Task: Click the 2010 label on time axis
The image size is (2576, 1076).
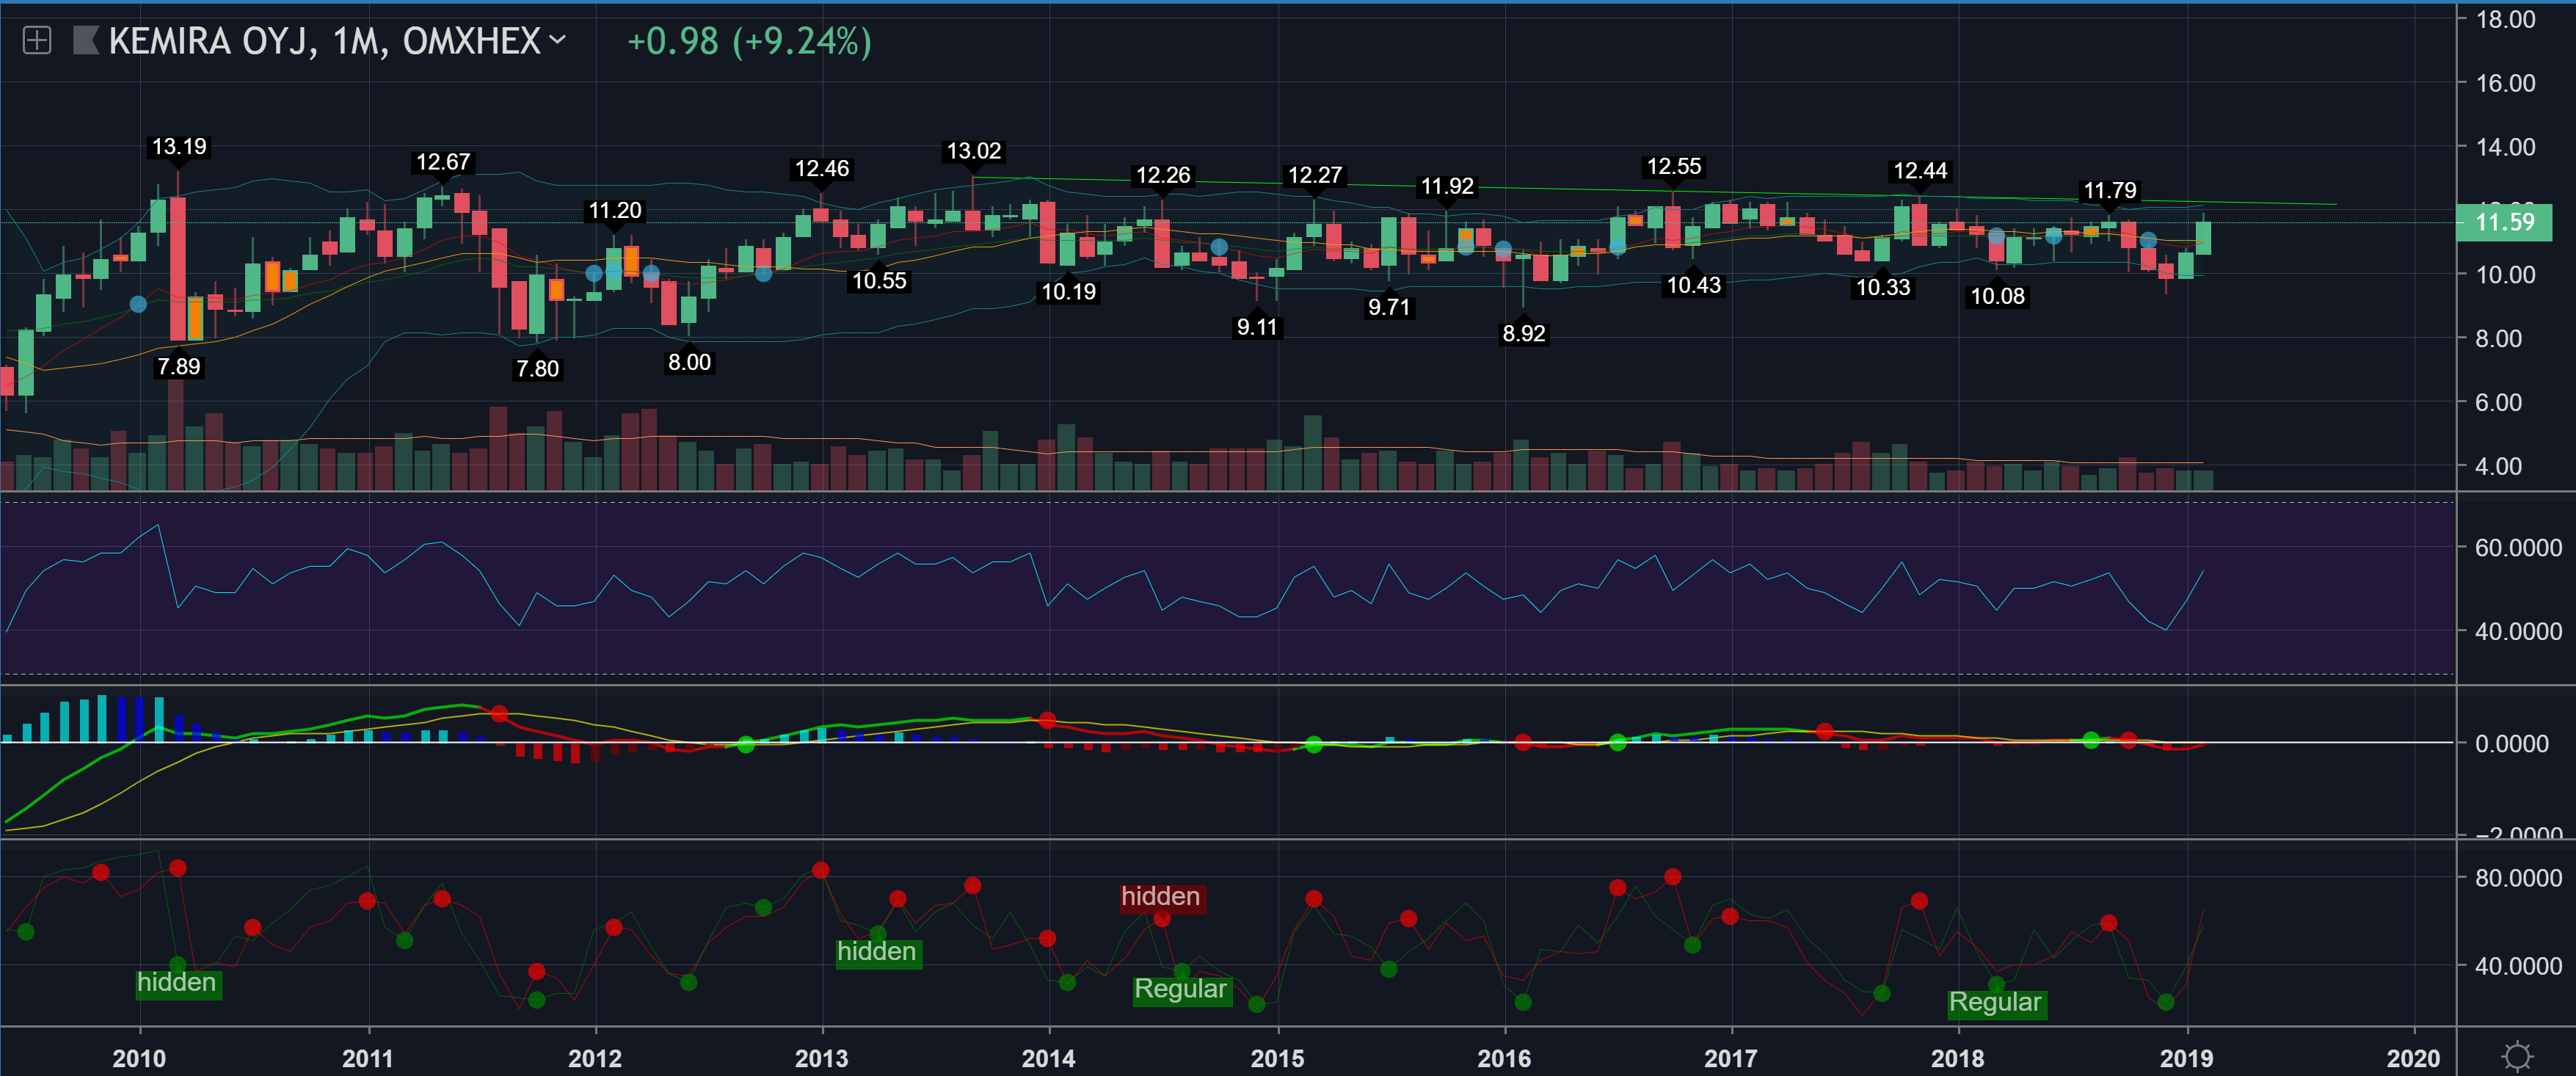Action: [139, 1058]
